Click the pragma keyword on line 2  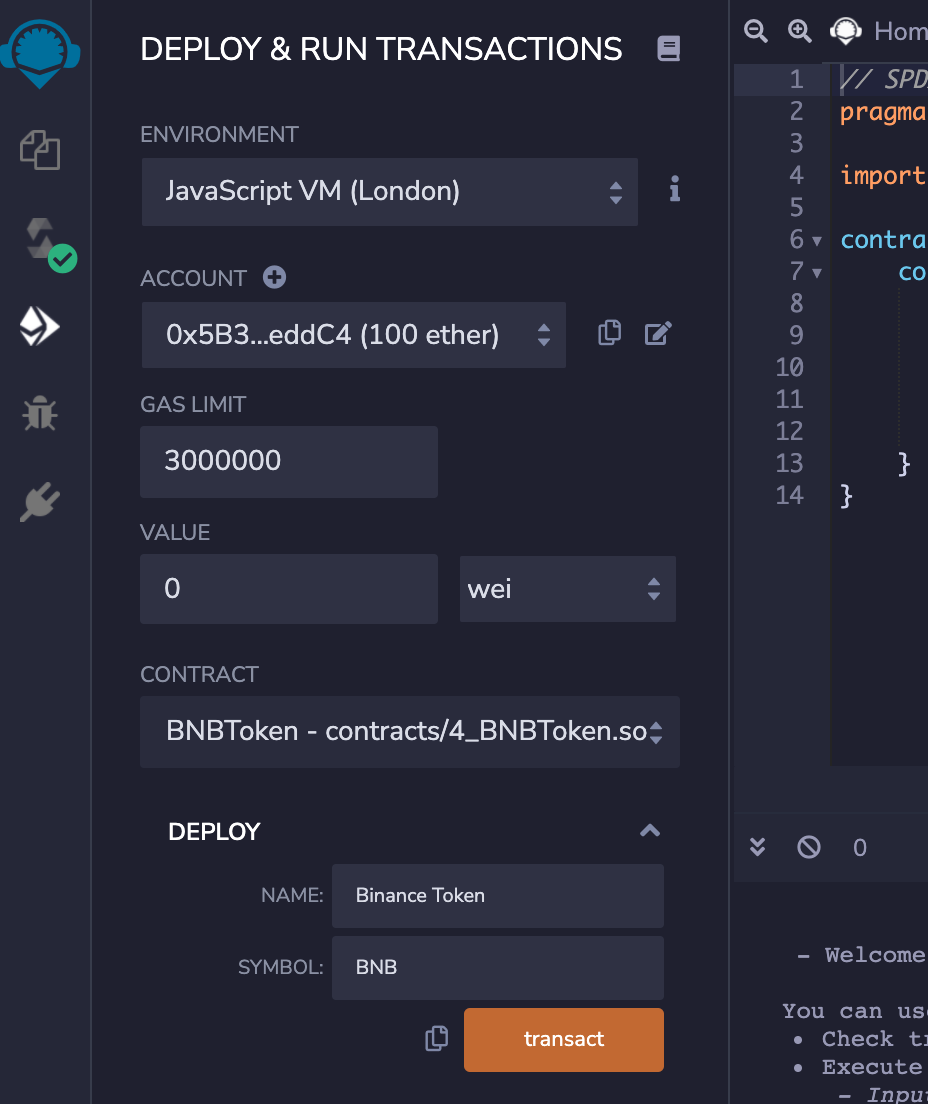point(883,112)
